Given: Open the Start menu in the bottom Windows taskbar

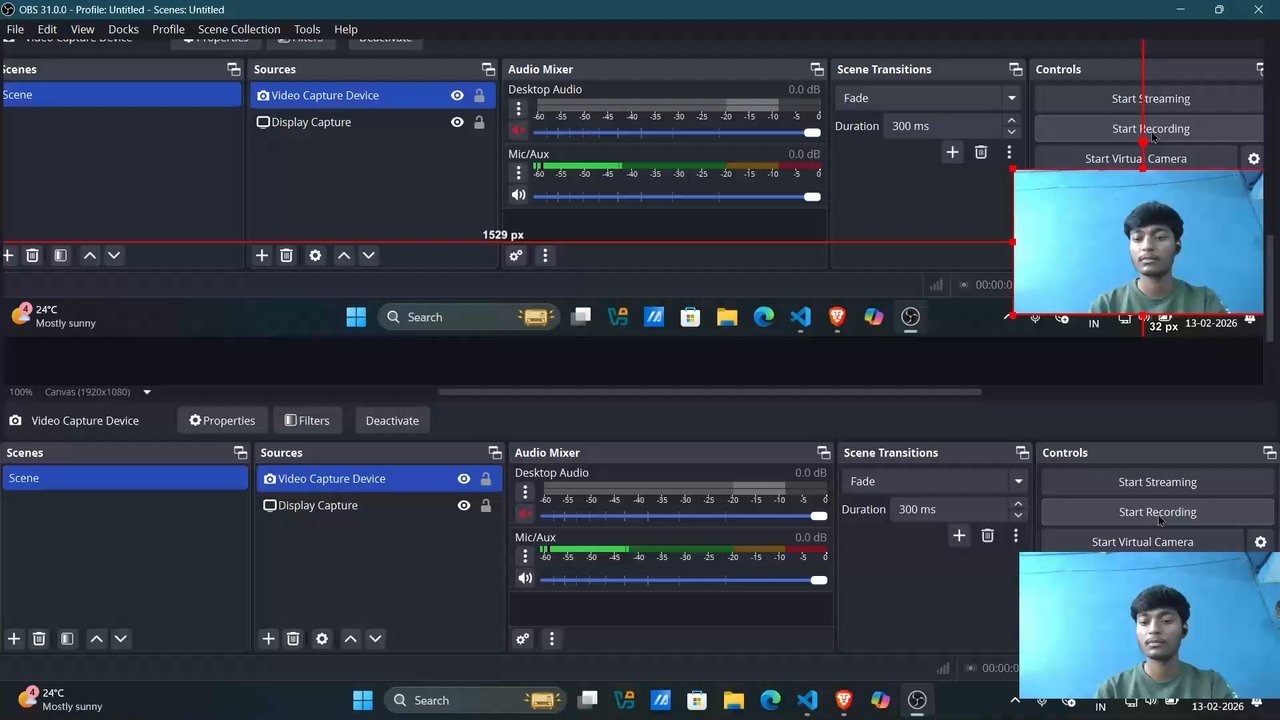Looking at the screenshot, I should (363, 700).
